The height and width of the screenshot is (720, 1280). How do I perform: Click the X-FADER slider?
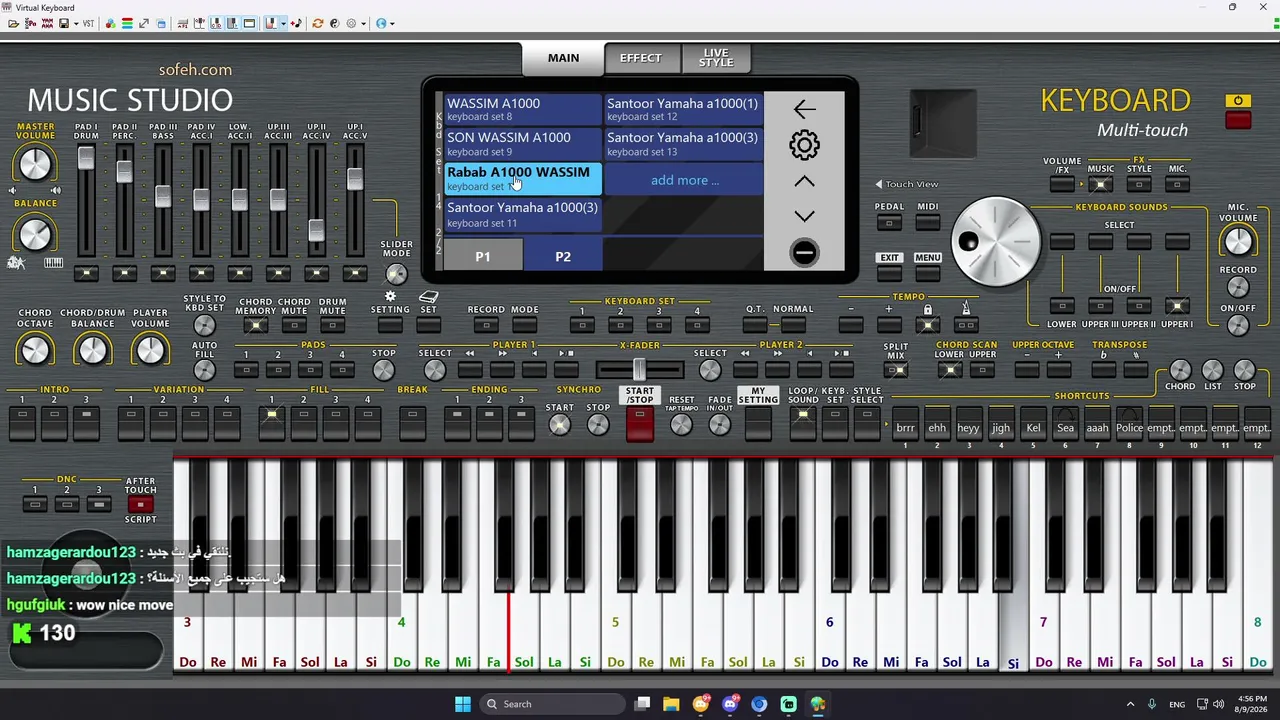pos(639,370)
